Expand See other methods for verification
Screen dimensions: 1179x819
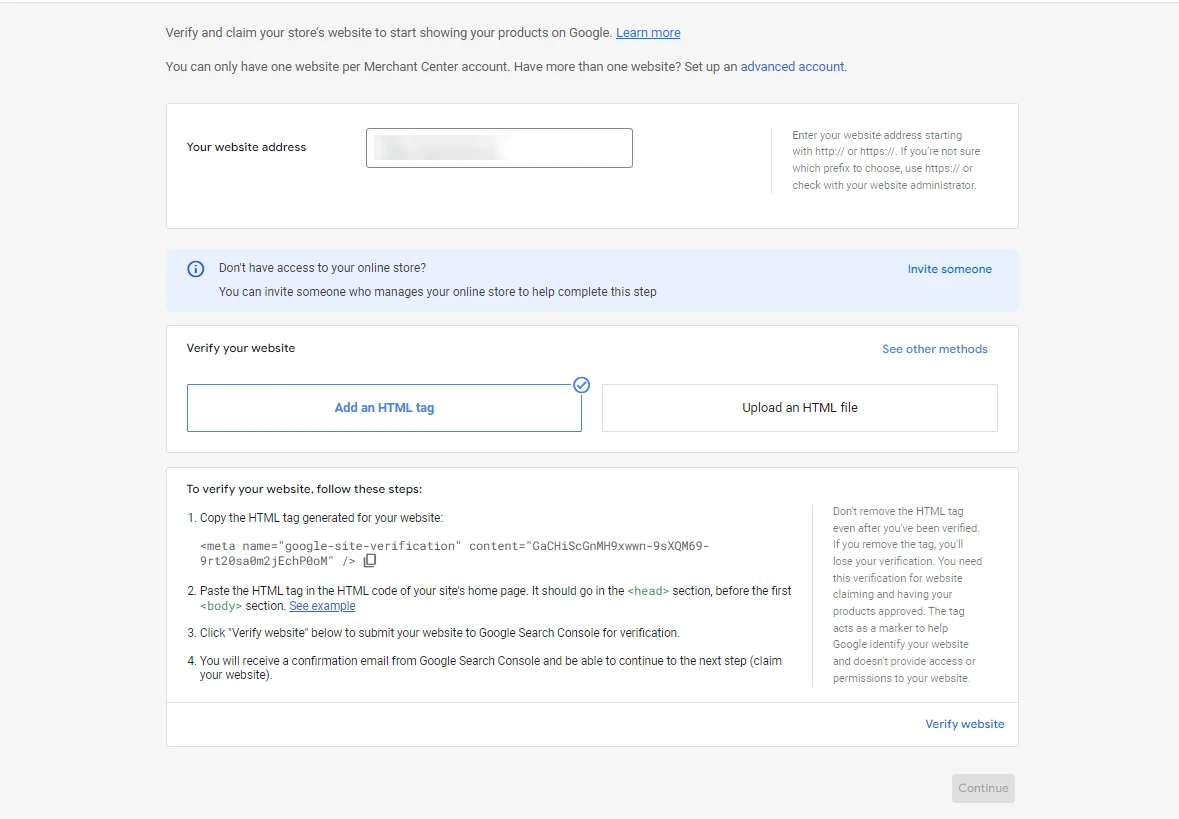934,349
